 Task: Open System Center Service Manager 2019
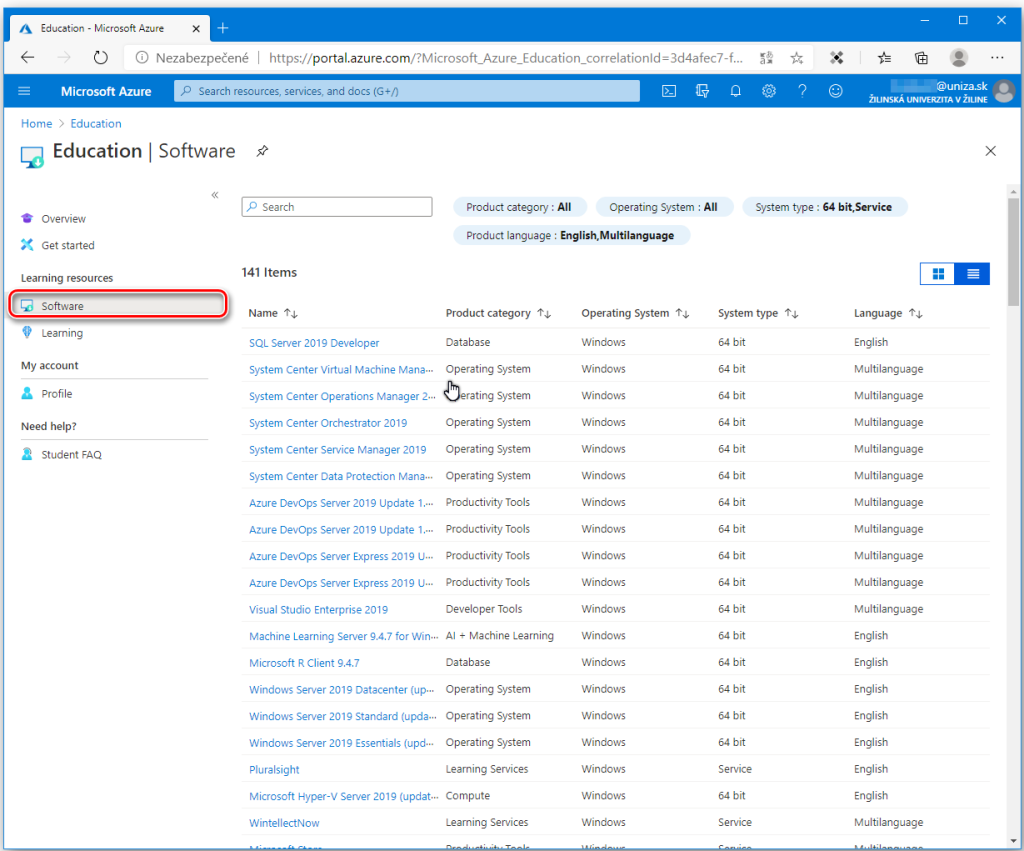[338, 450]
